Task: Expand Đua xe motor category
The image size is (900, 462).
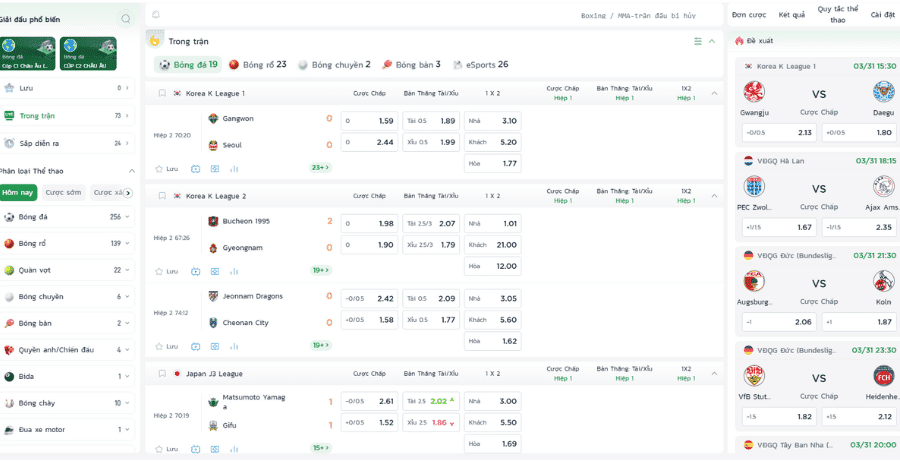Action: [67, 429]
